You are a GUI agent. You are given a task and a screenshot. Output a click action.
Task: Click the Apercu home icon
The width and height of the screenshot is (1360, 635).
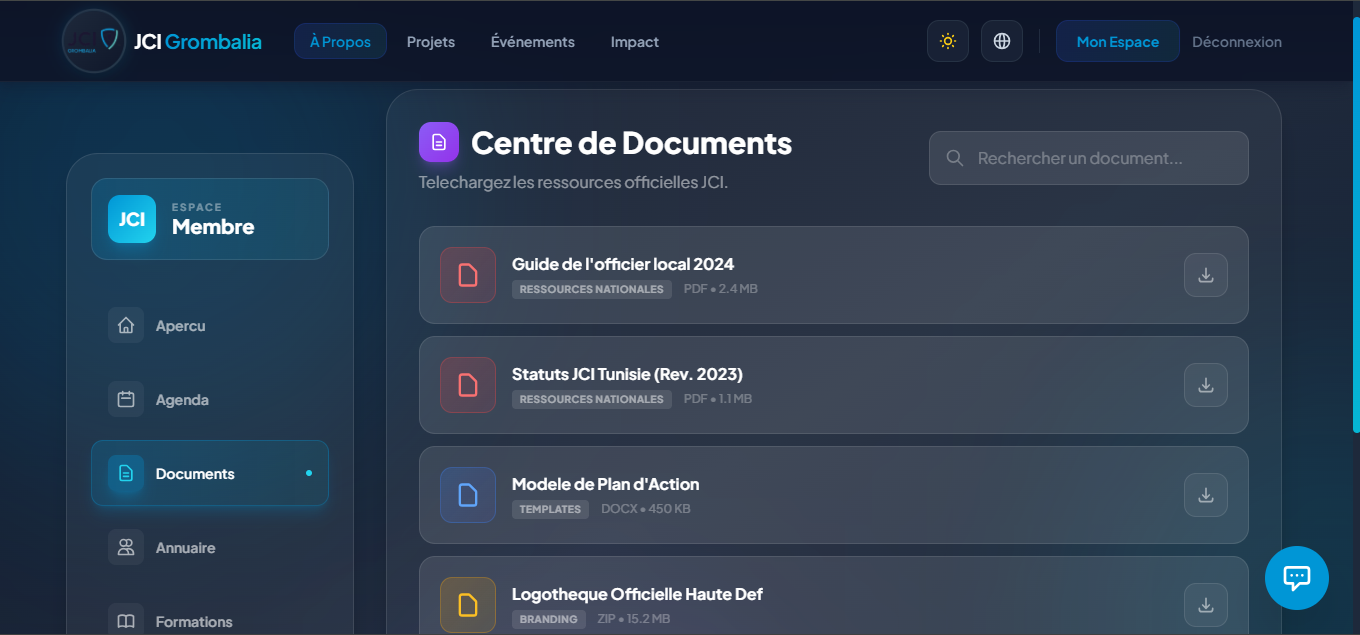click(x=126, y=326)
